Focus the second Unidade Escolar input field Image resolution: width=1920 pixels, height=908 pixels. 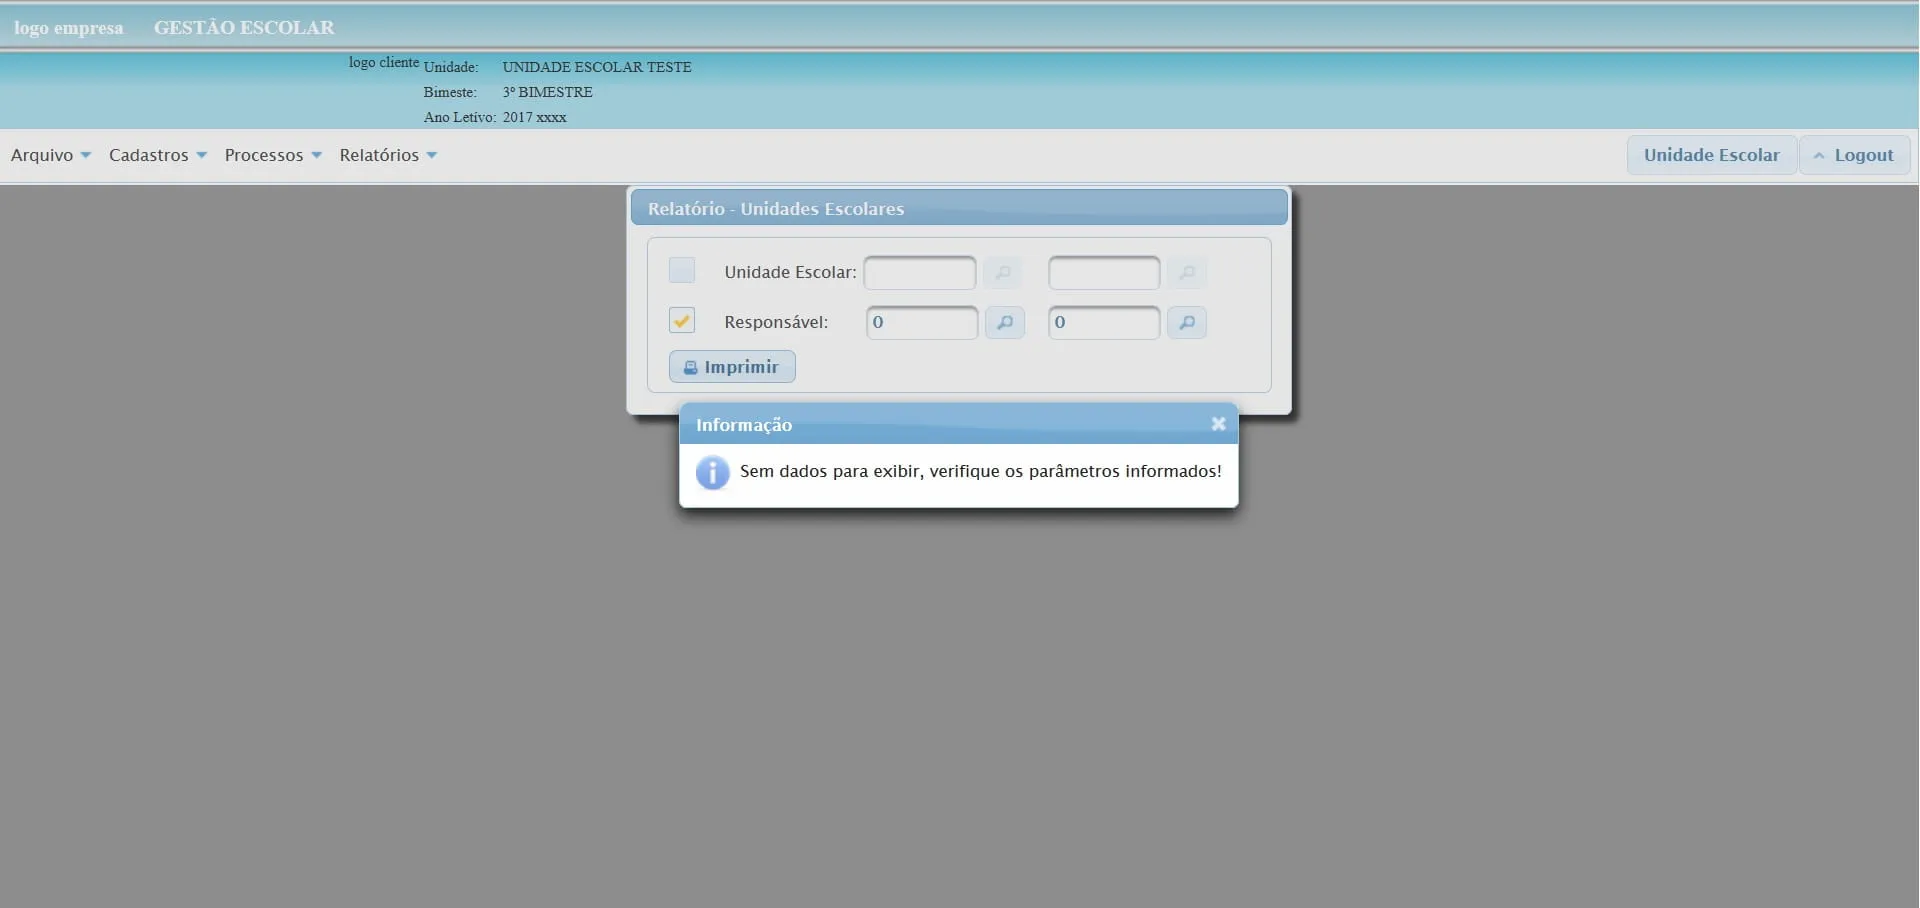[x=1104, y=272]
